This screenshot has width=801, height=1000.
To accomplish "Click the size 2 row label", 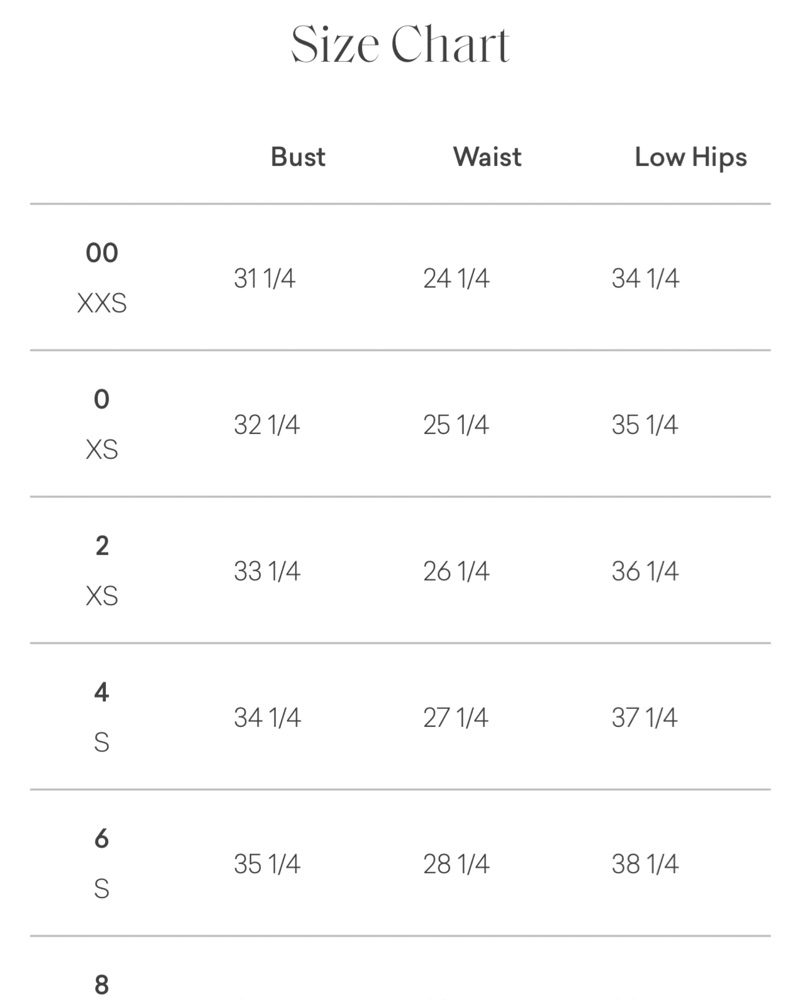I will pos(102,546).
